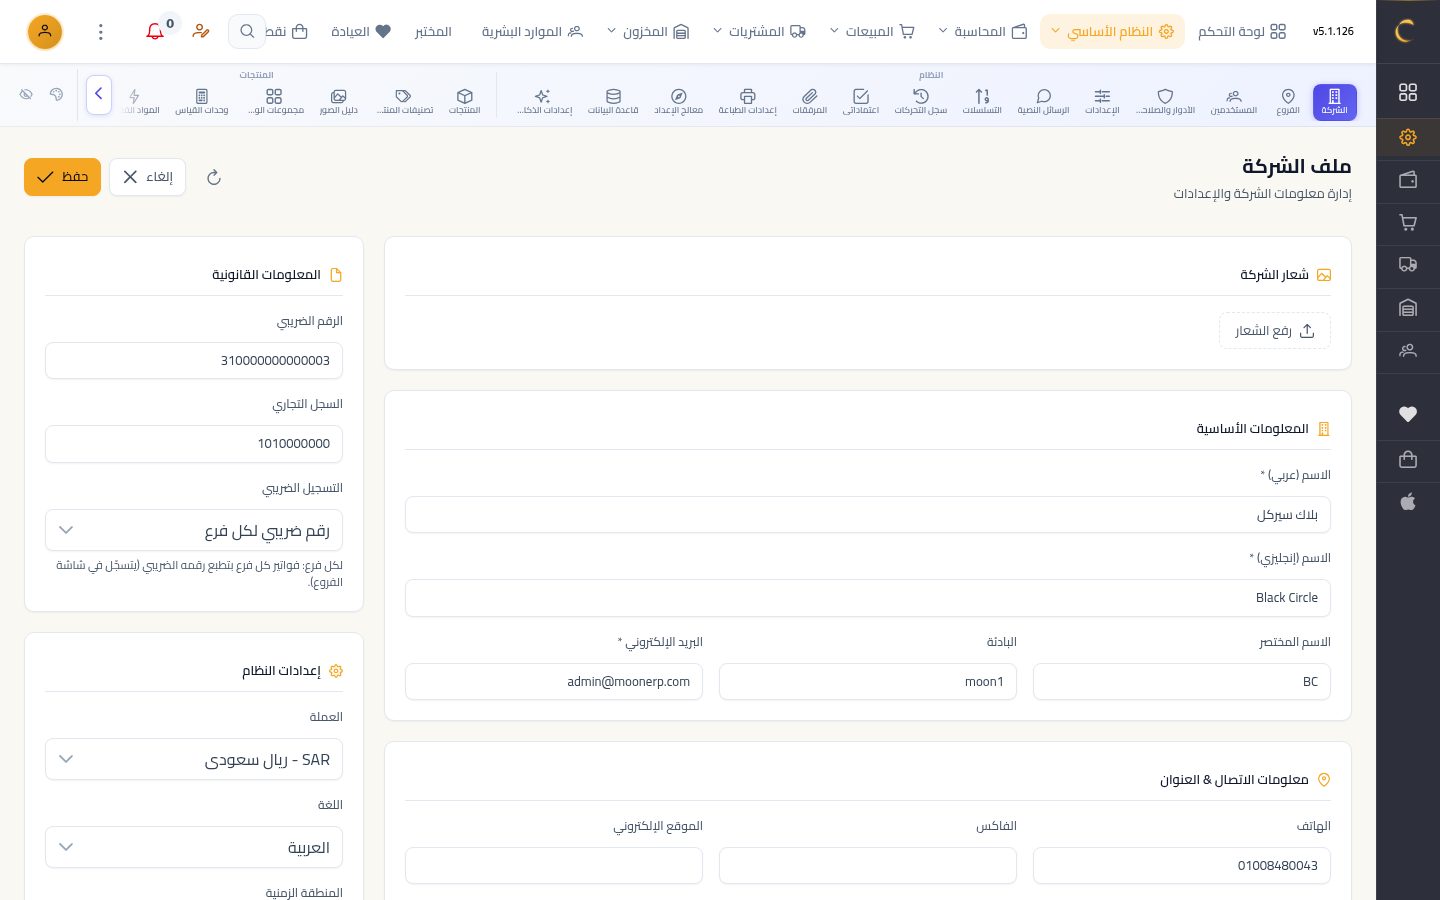The height and width of the screenshot is (900, 1440).
Task: Click the Cancel (إلغاء) button
Action: [x=147, y=177]
